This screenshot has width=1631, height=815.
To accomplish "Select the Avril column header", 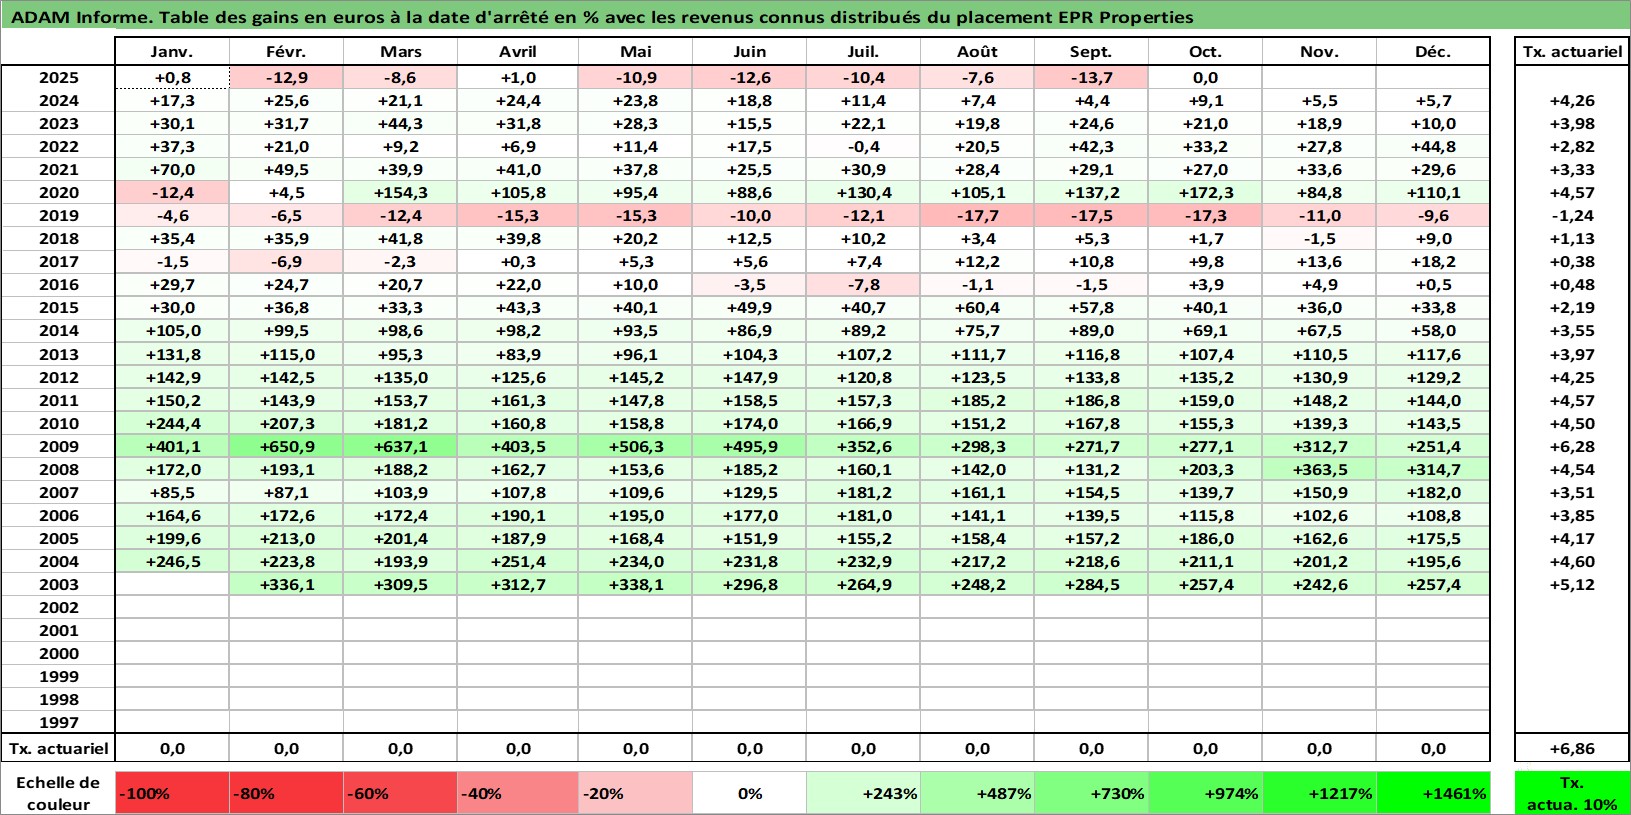I will click(x=518, y=52).
